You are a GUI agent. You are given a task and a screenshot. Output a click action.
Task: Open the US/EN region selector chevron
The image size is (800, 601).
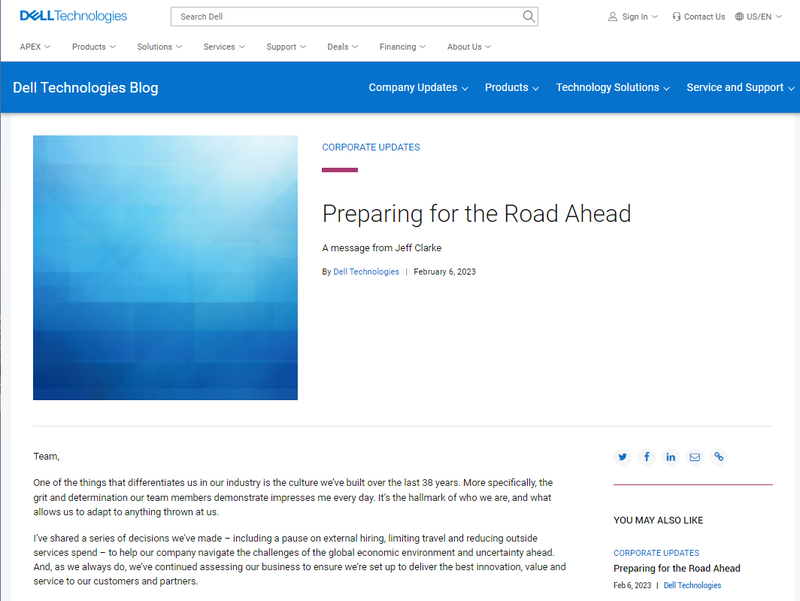point(779,17)
